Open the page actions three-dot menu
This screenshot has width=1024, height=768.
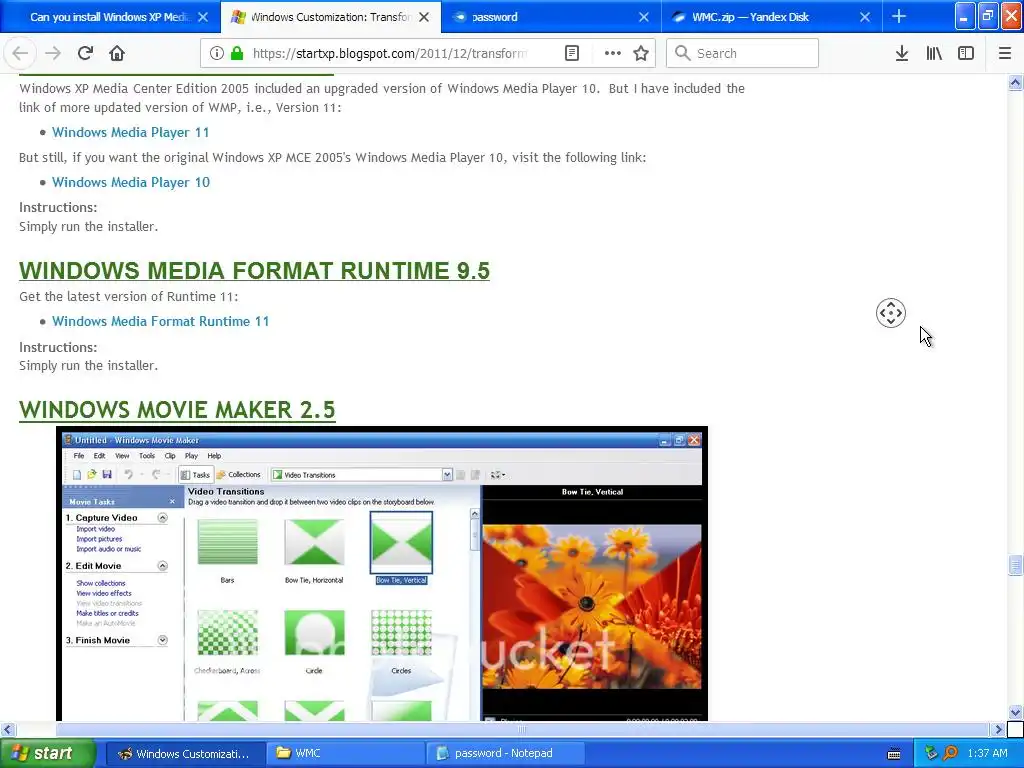pyautogui.click(x=613, y=53)
